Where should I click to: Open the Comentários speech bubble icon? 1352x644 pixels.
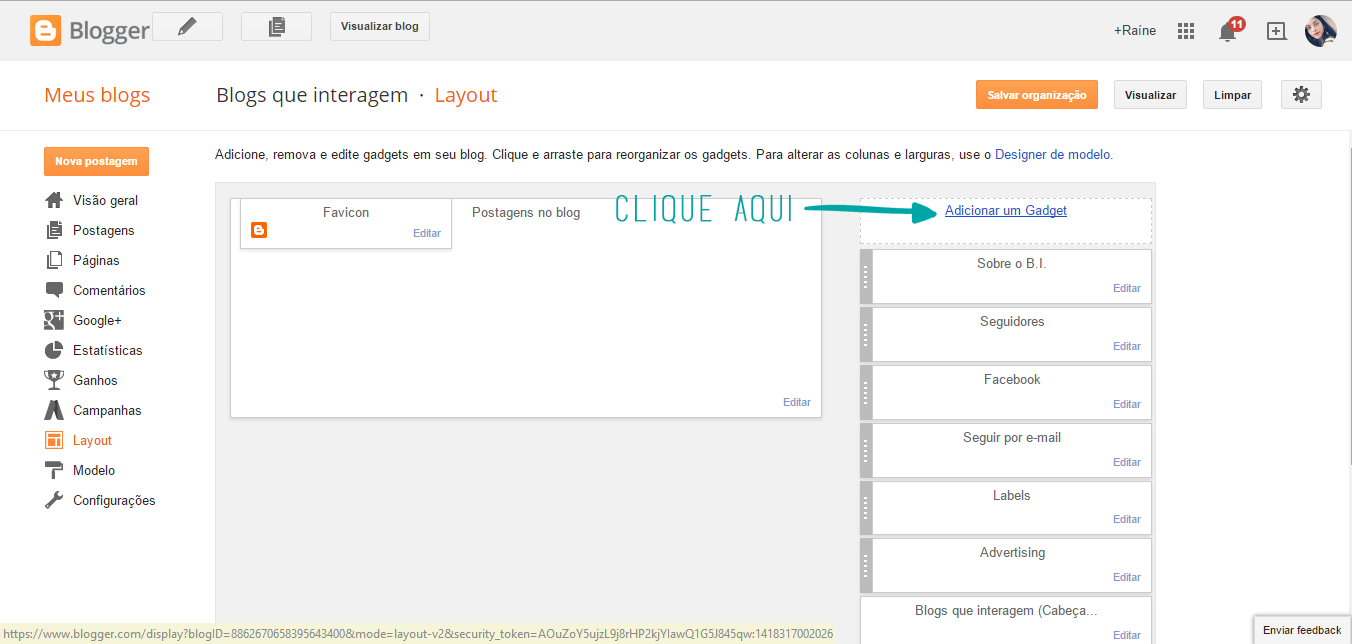(53, 290)
